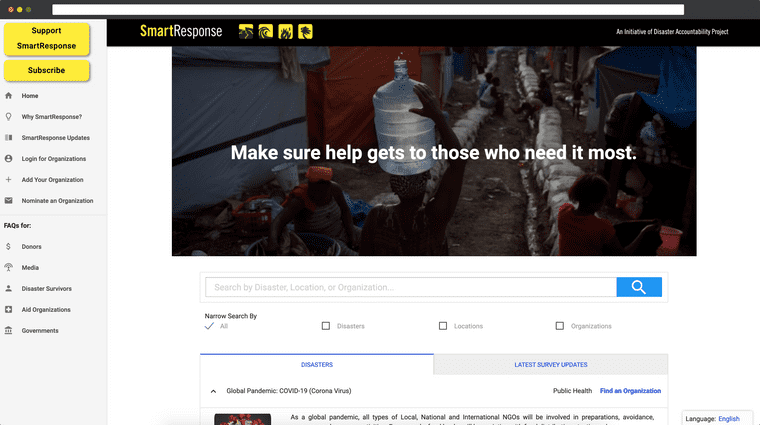Enable the Disasters search filter checkbox

click(x=326, y=326)
